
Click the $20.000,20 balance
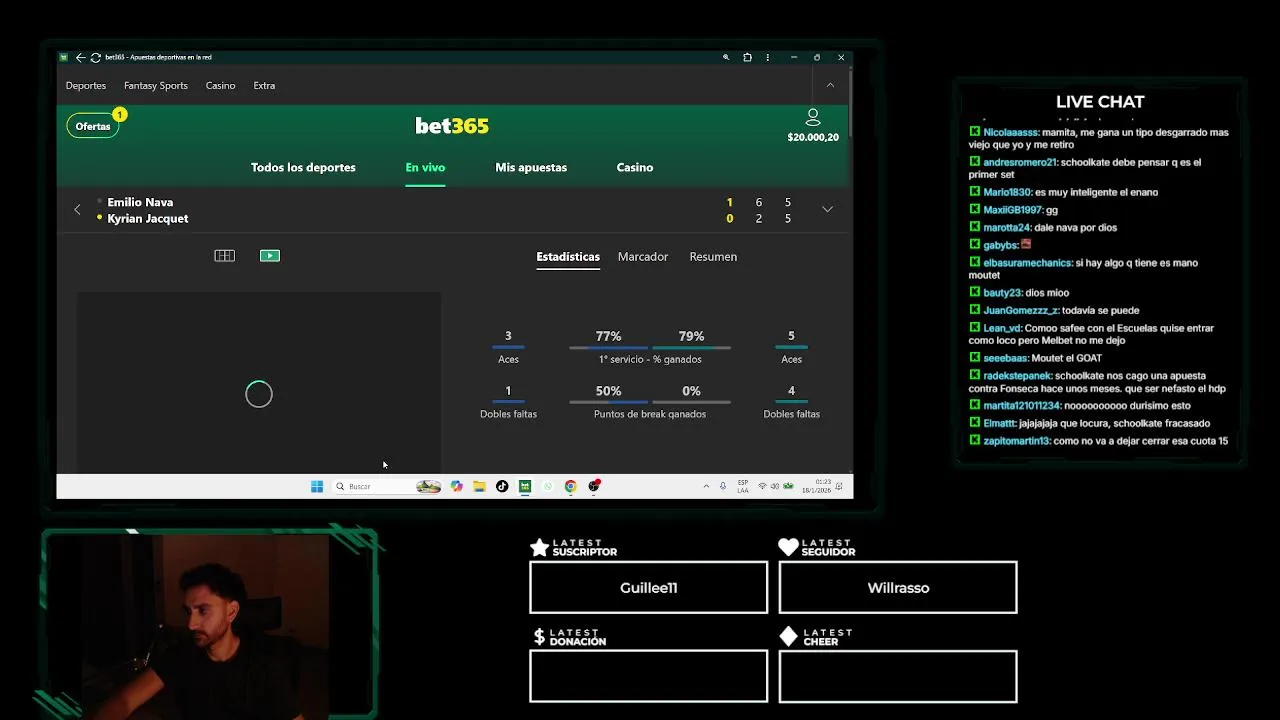[813, 137]
